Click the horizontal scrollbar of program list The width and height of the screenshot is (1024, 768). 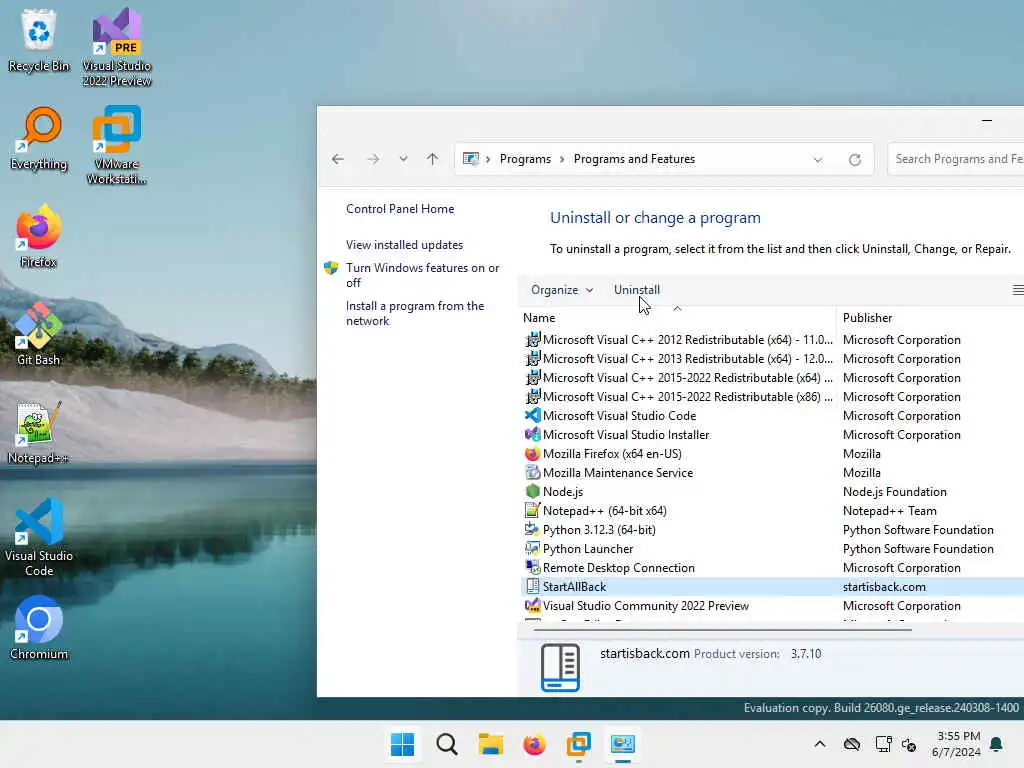pos(722,630)
